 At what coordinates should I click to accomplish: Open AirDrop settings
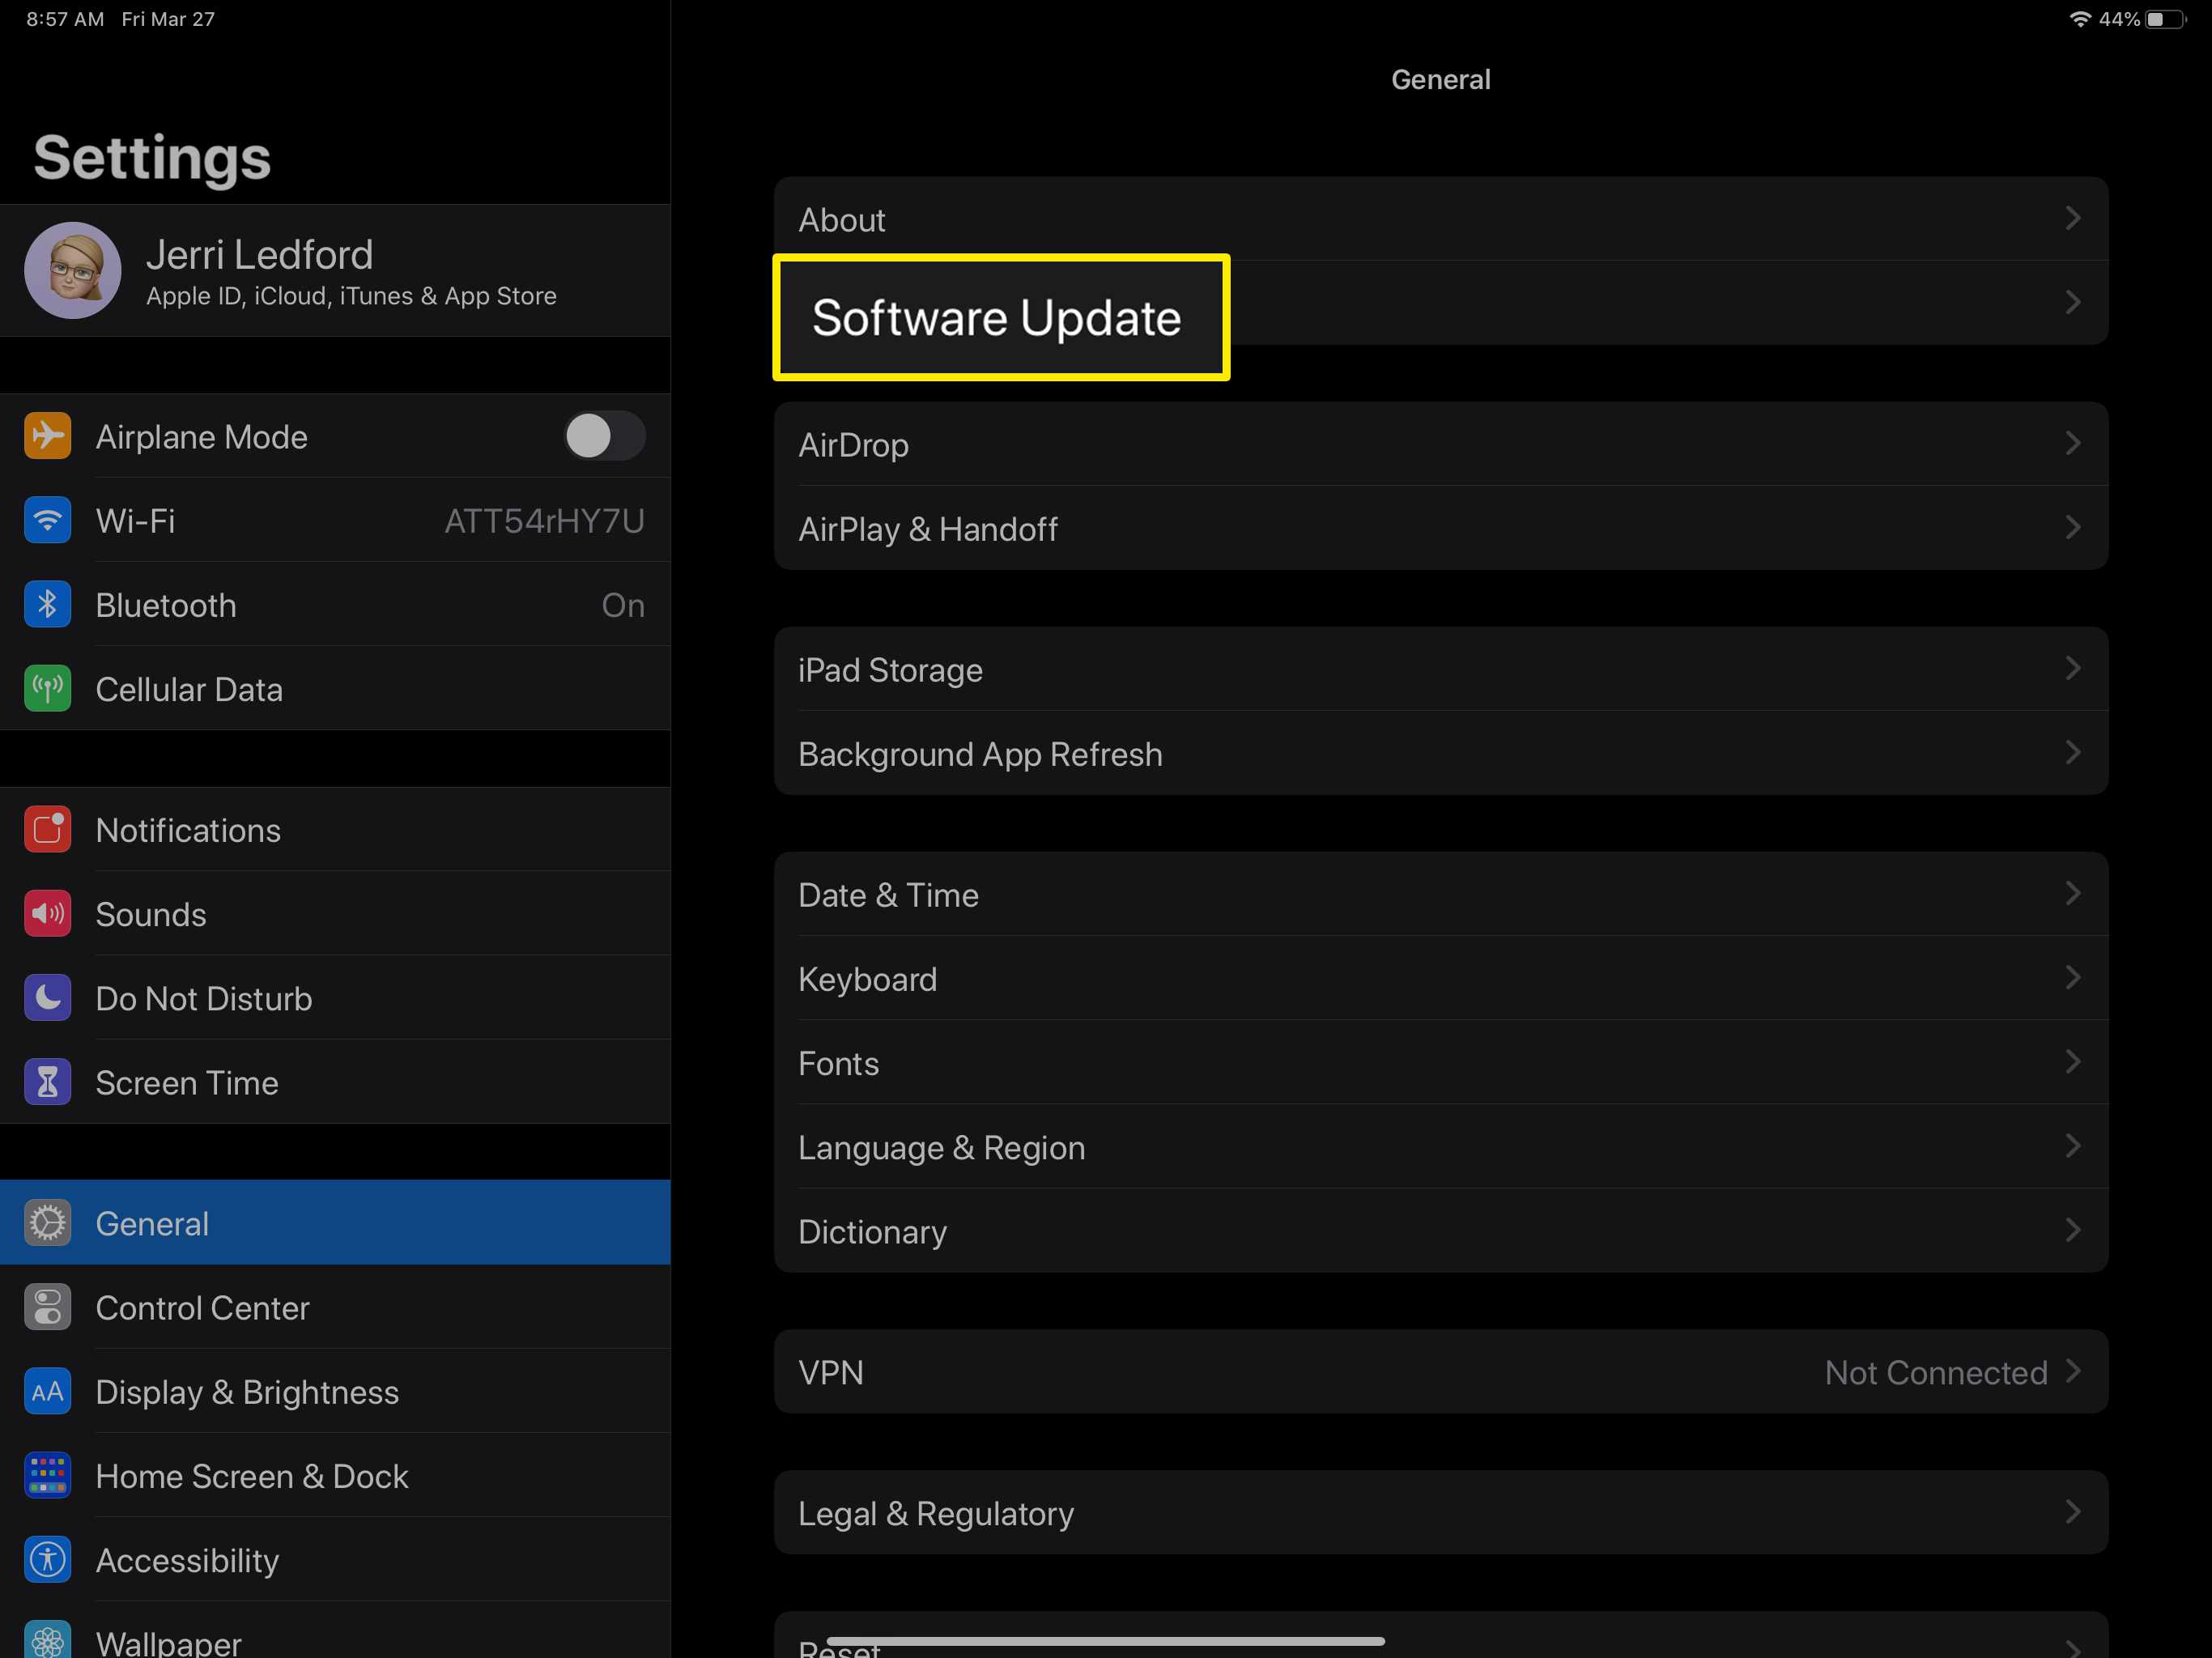(x=1441, y=444)
